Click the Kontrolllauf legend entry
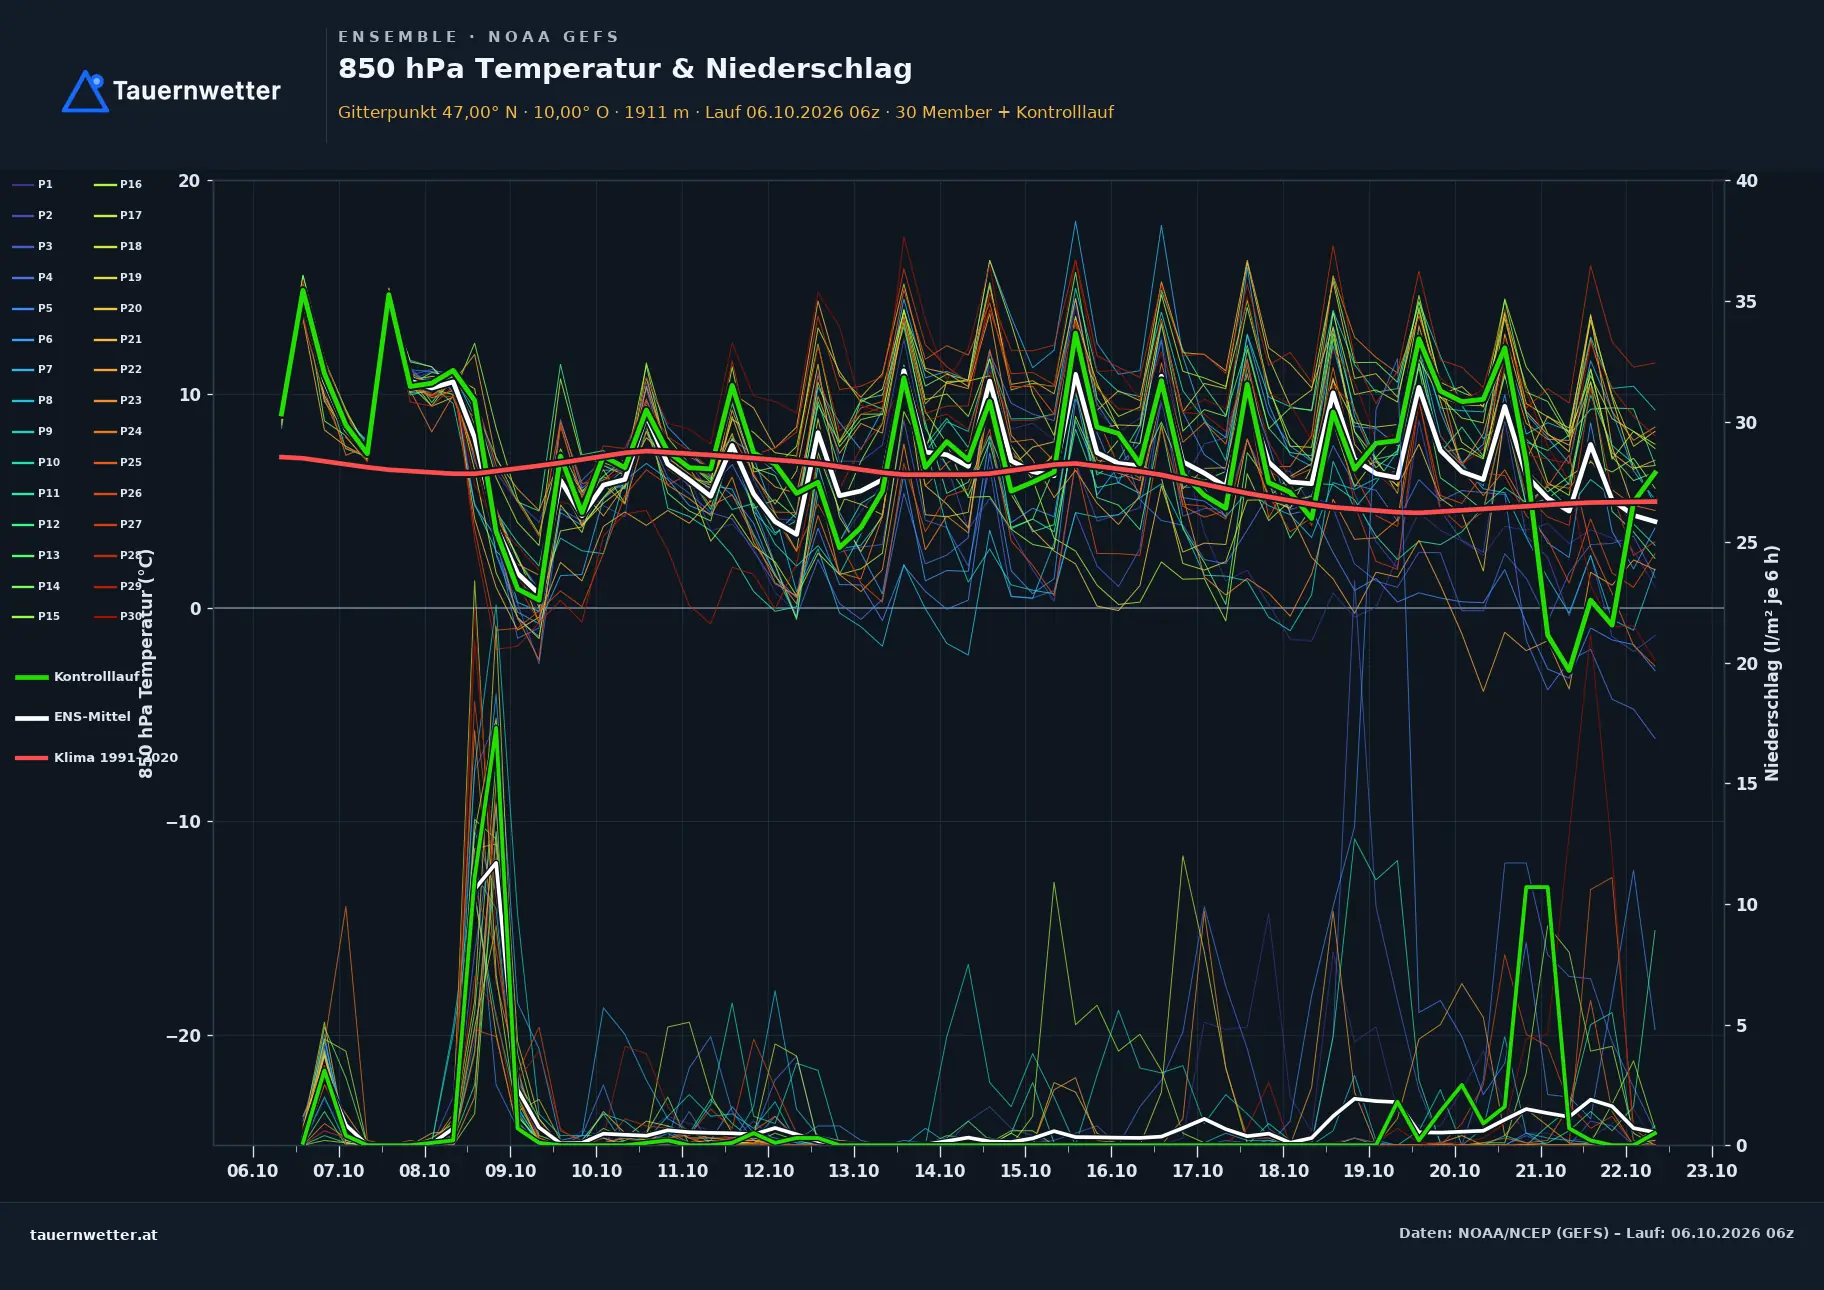 (x=78, y=677)
